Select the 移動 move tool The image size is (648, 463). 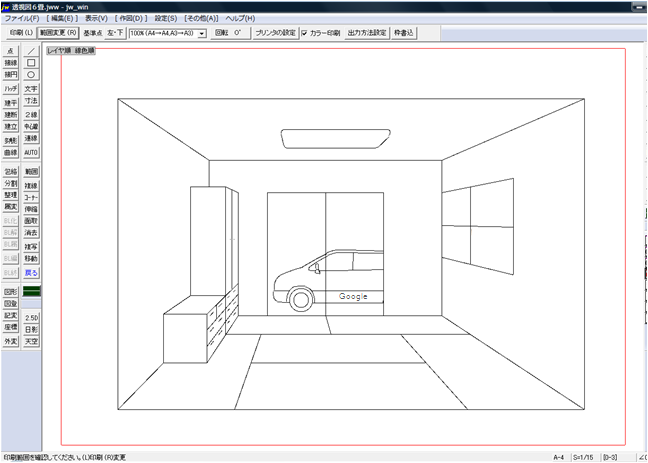[x=32, y=259]
